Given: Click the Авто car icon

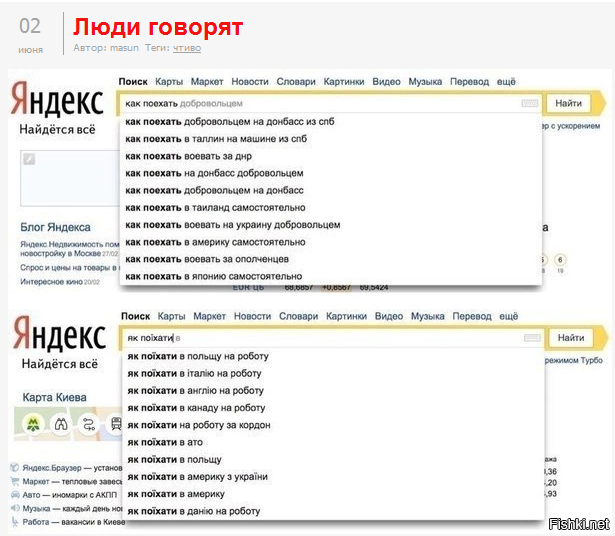Looking at the screenshot, I should [15, 494].
